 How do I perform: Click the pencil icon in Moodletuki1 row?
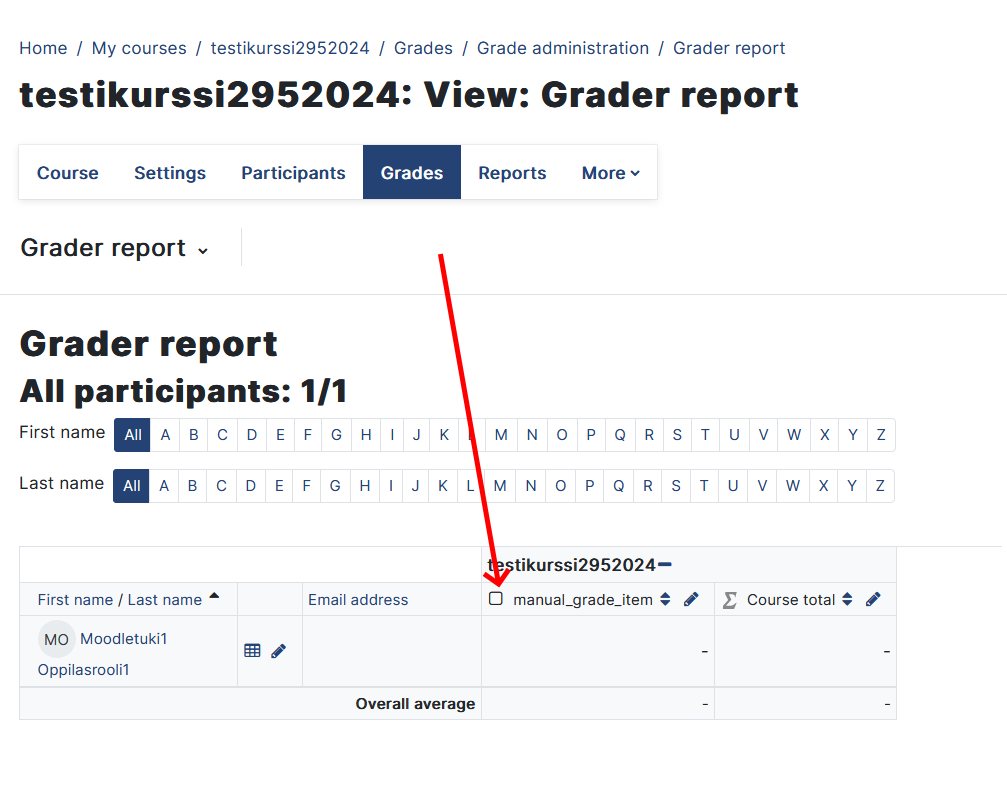(279, 651)
